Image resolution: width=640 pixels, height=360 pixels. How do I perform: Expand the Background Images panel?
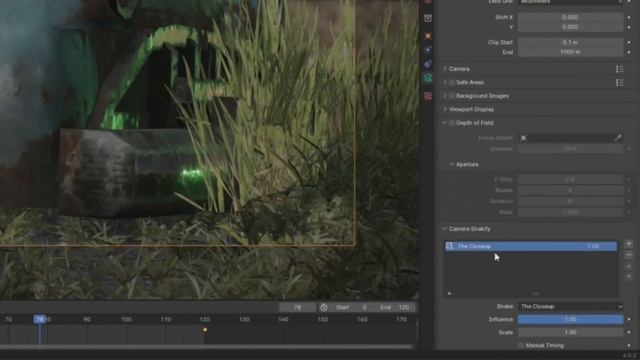445,96
